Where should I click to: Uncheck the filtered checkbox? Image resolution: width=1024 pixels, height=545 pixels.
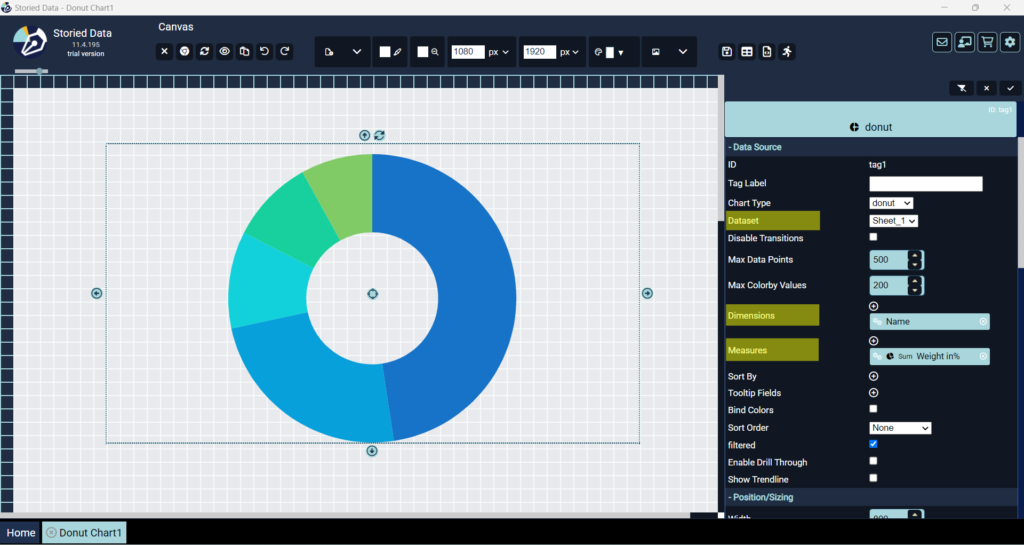[873, 444]
